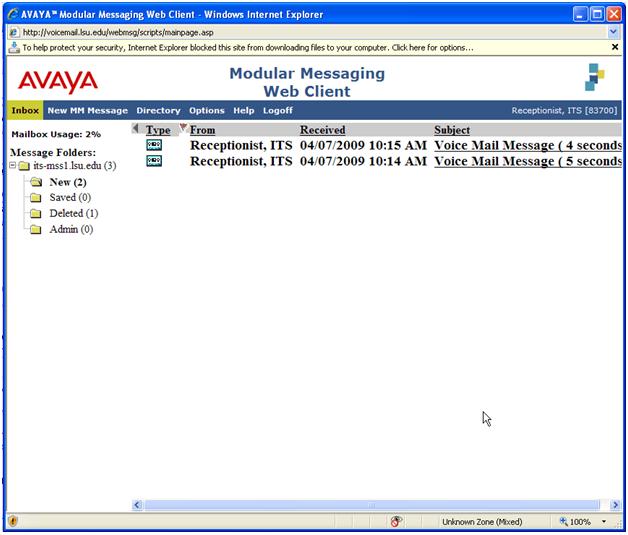
Task: Open the Admin (0) folder
Action: [71, 229]
